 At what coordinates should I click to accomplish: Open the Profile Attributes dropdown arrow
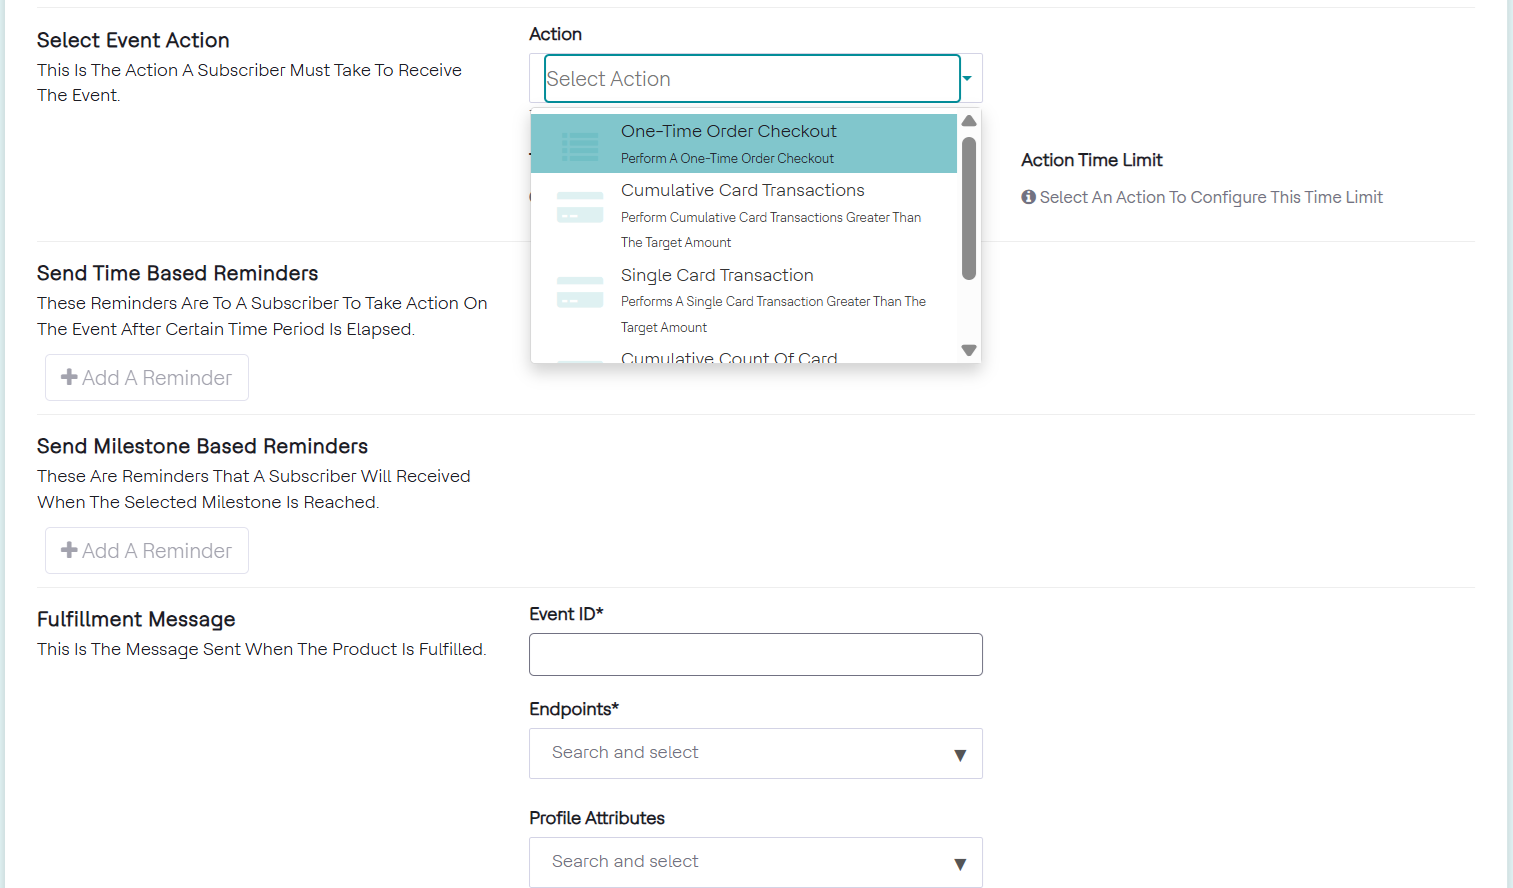pos(960,864)
